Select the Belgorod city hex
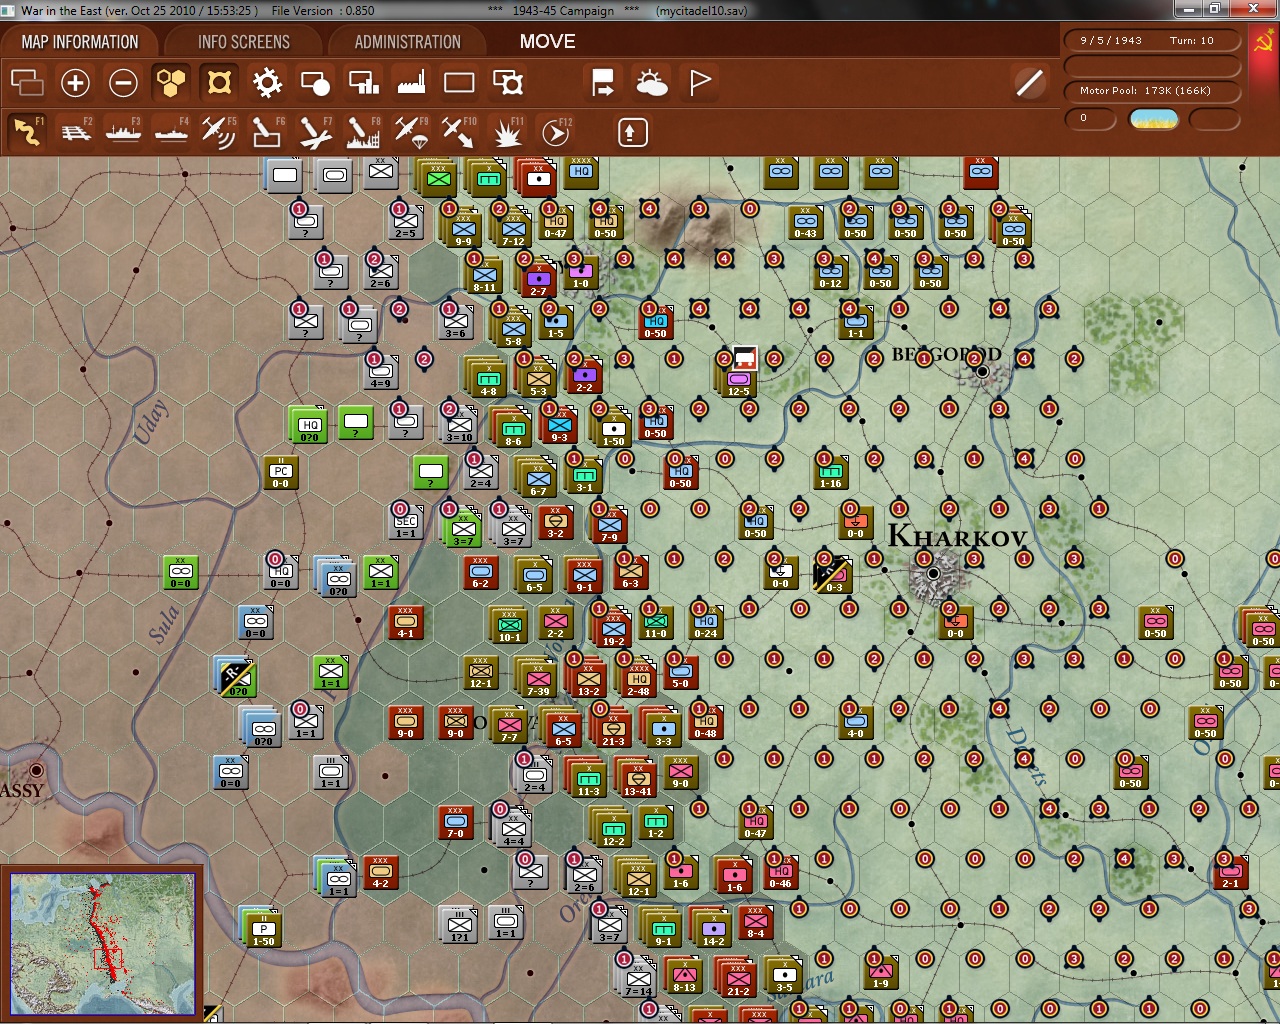1280x1024 pixels. point(982,371)
